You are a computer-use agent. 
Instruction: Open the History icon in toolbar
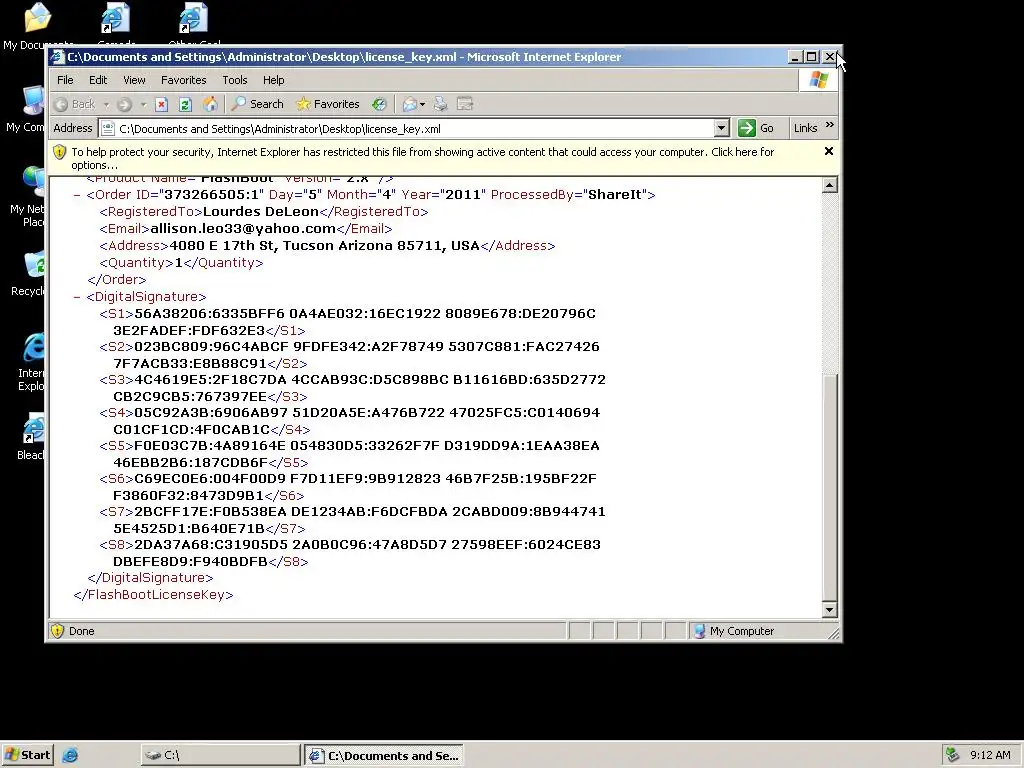click(x=379, y=104)
